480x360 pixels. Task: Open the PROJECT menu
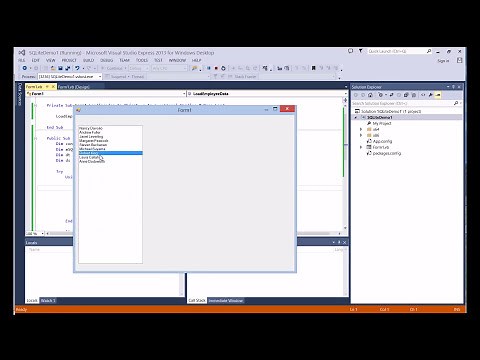click(69, 60)
